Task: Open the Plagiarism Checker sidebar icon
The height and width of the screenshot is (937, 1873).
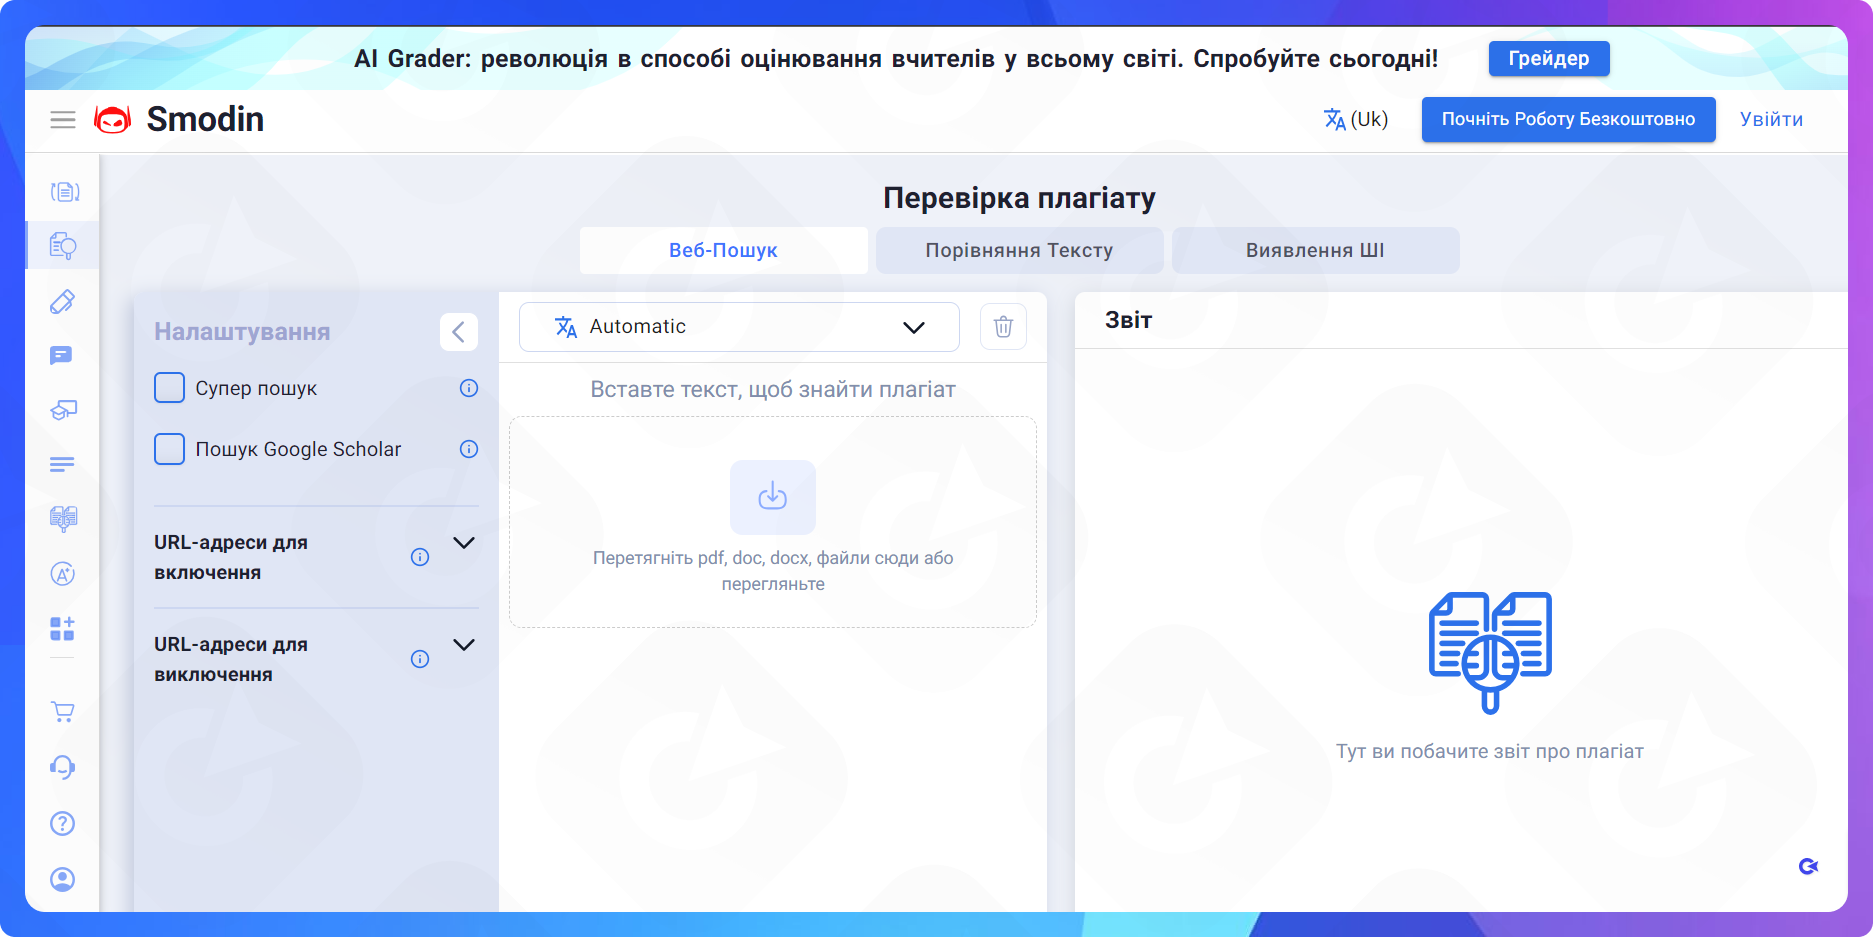Action: tap(62, 245)
